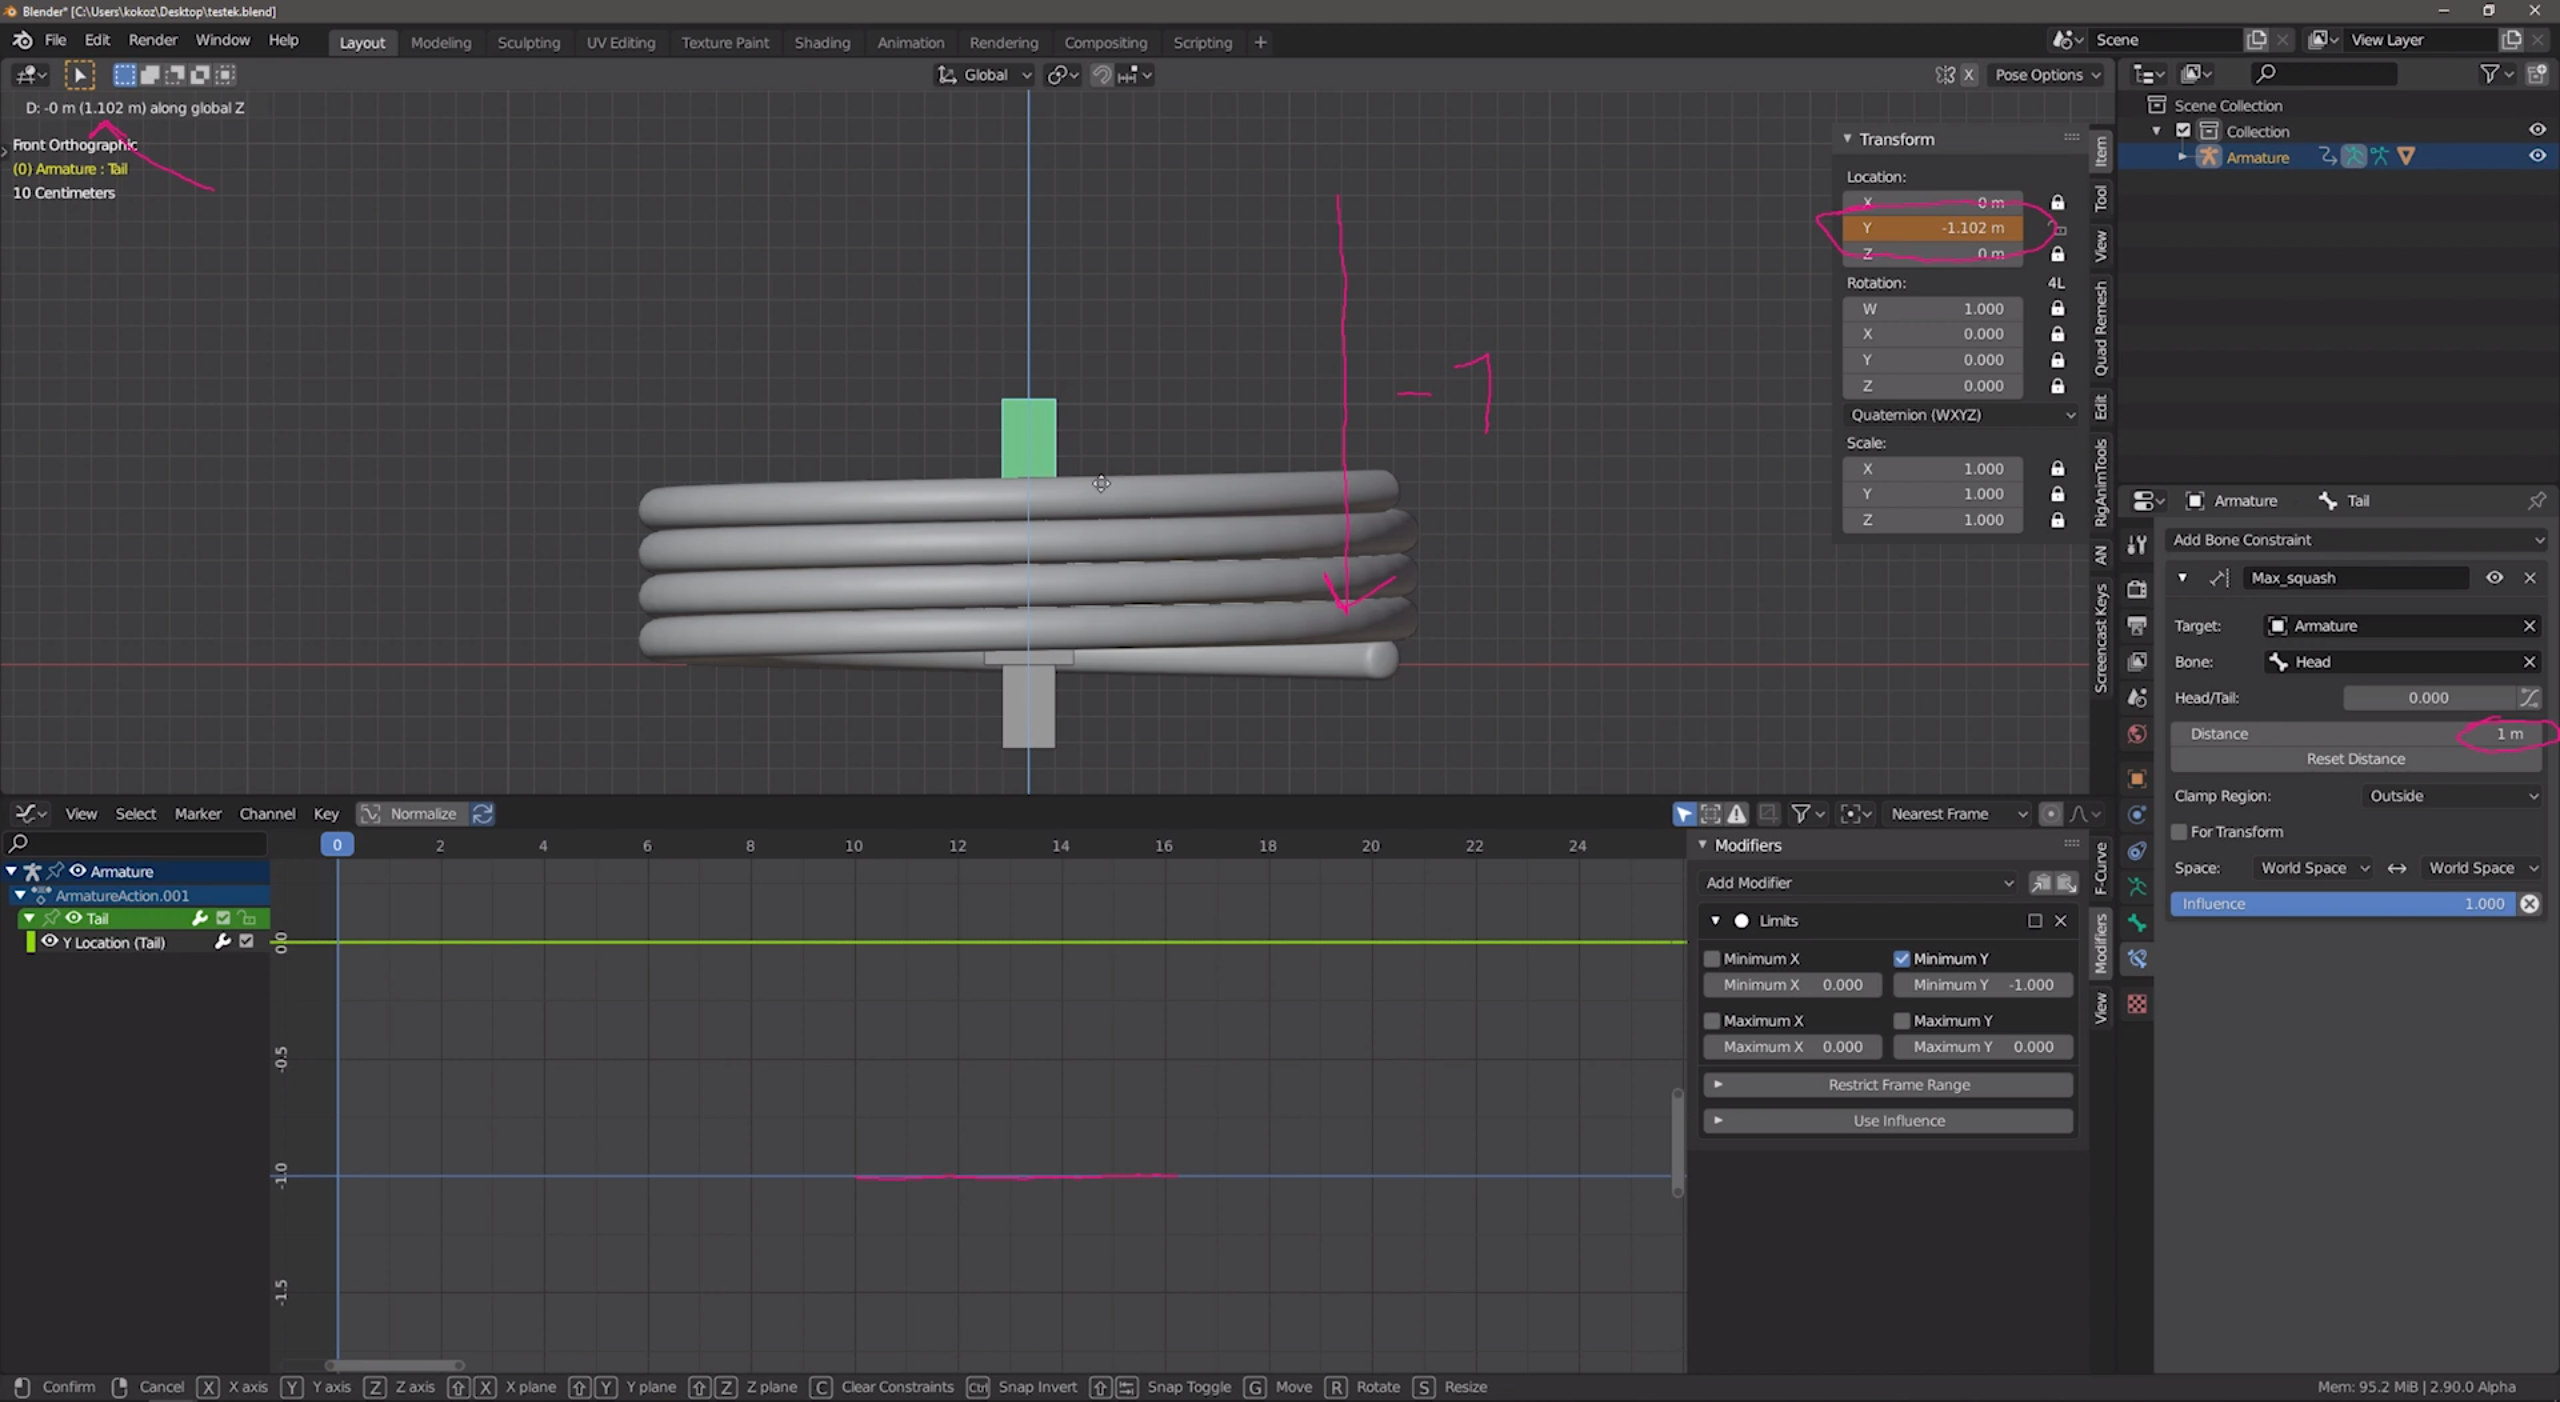
Task: Toggle the snapping magnet icon
Action: (x=1101, y=75)
